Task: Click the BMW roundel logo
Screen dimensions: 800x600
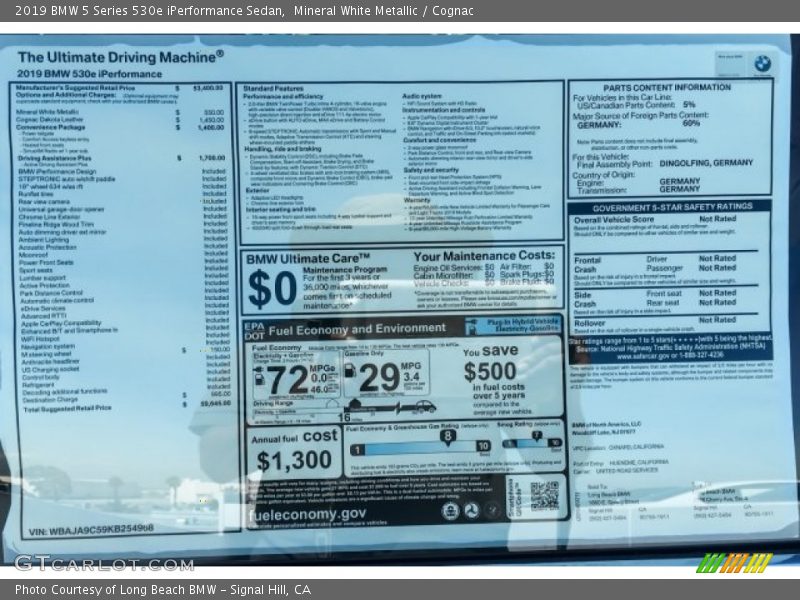Action: point(762,64)
